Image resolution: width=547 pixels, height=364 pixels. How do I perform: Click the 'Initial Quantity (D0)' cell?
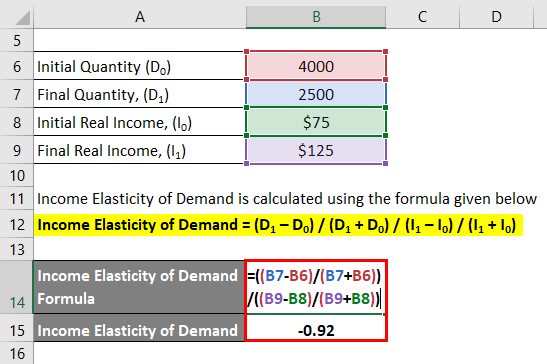[140, 66]
